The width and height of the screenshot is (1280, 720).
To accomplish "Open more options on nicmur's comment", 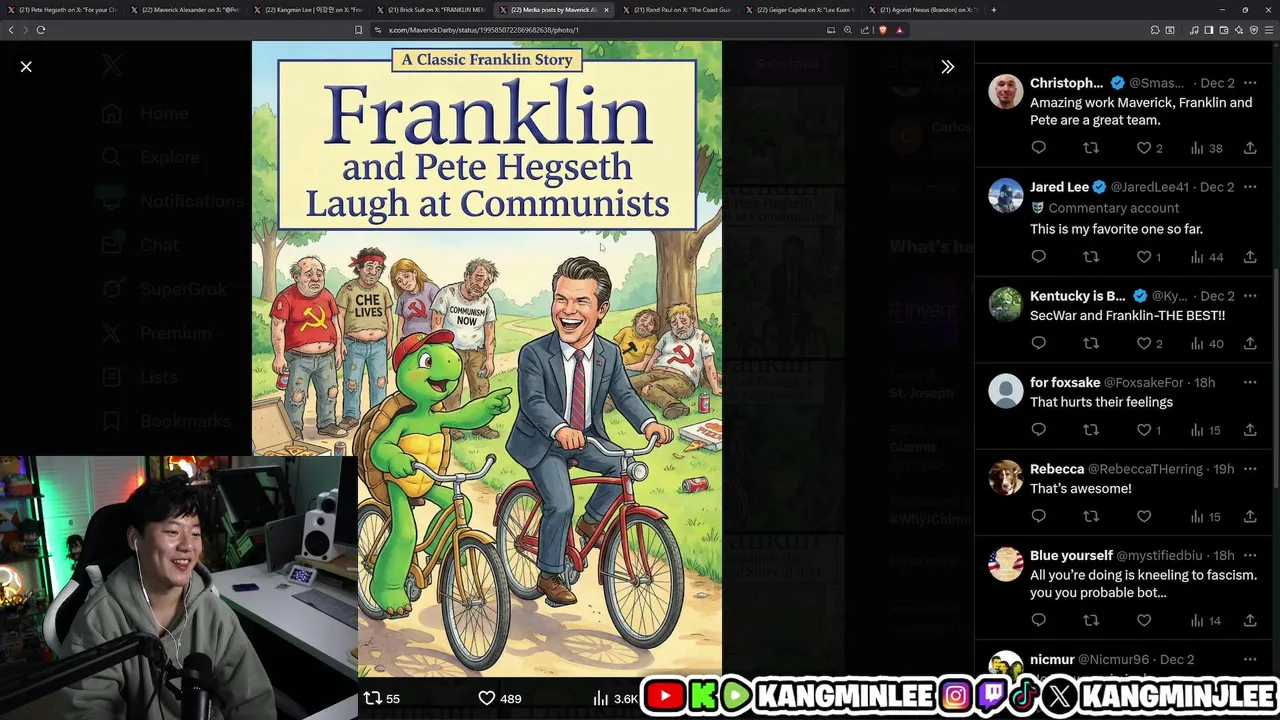I will click(x=1250, y=660).
